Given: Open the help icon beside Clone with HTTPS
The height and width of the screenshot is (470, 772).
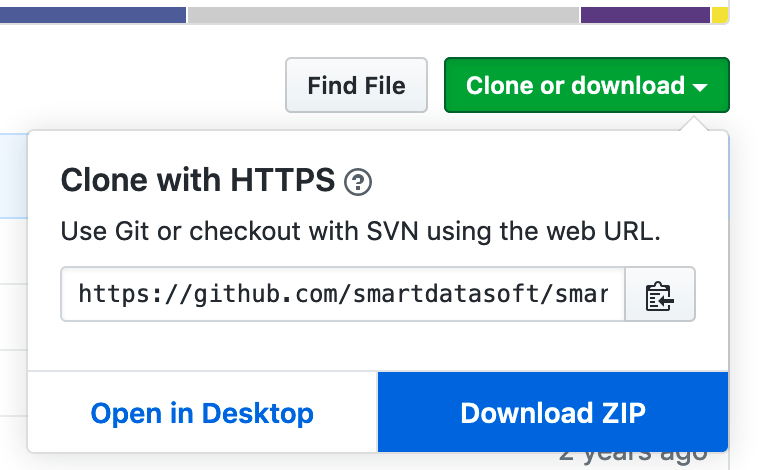Looking at the screenshot, I should coord(358,182).
